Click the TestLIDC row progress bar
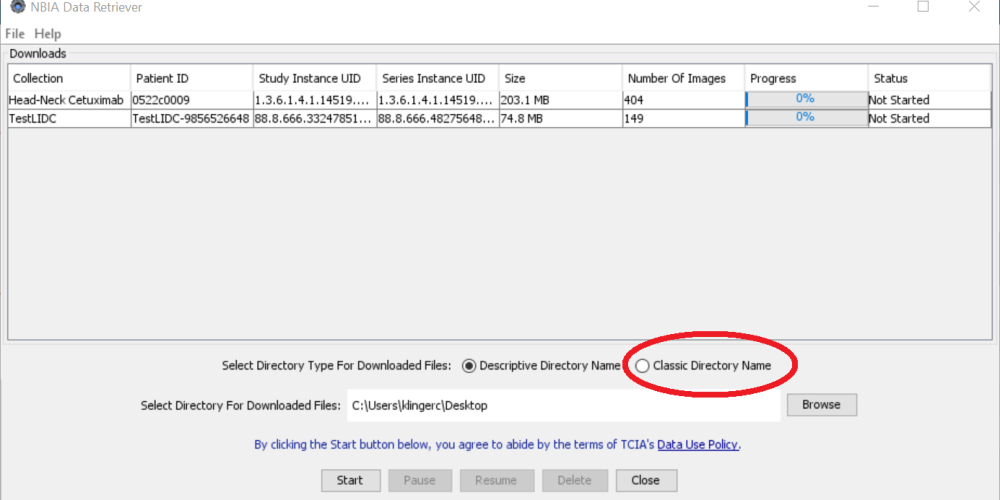This screenshot has width=1000, height=500. click(x=805, y=118)
